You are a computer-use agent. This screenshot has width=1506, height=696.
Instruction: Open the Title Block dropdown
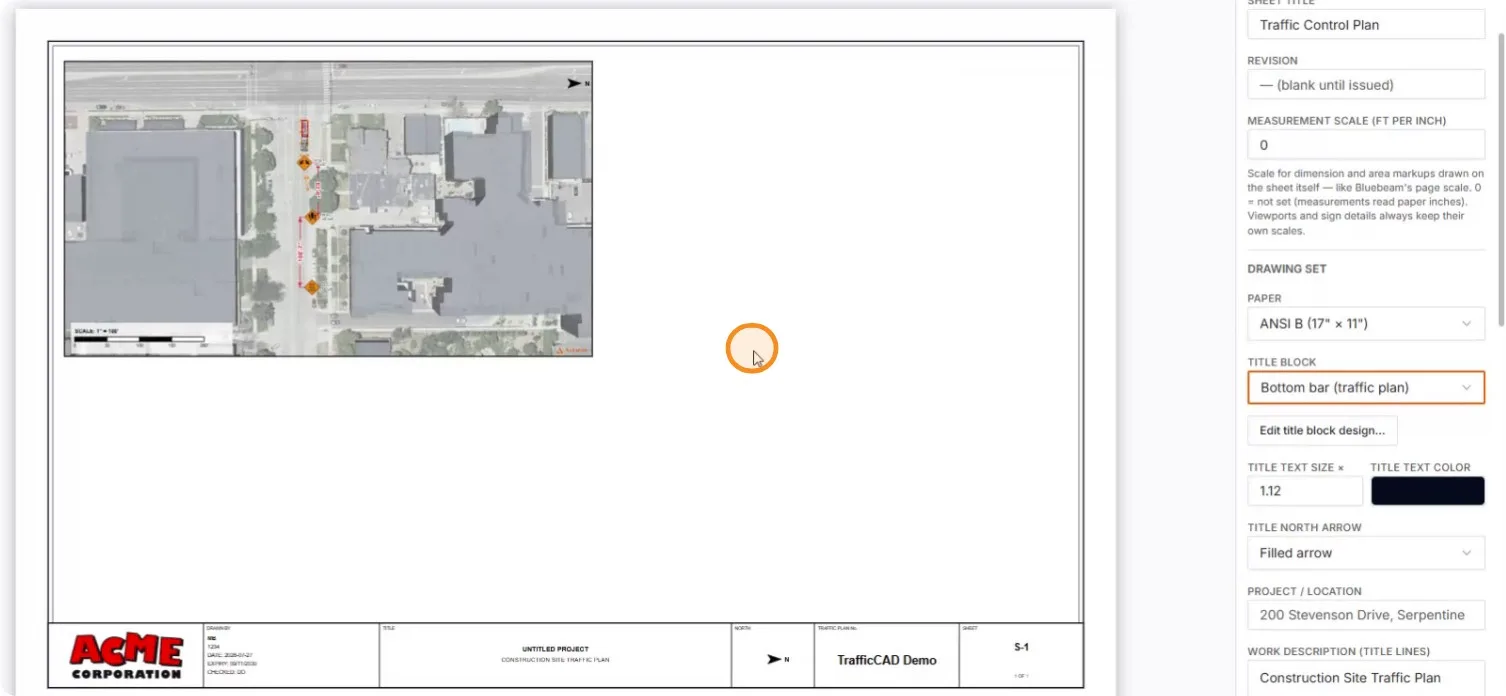click(1366, 387)
